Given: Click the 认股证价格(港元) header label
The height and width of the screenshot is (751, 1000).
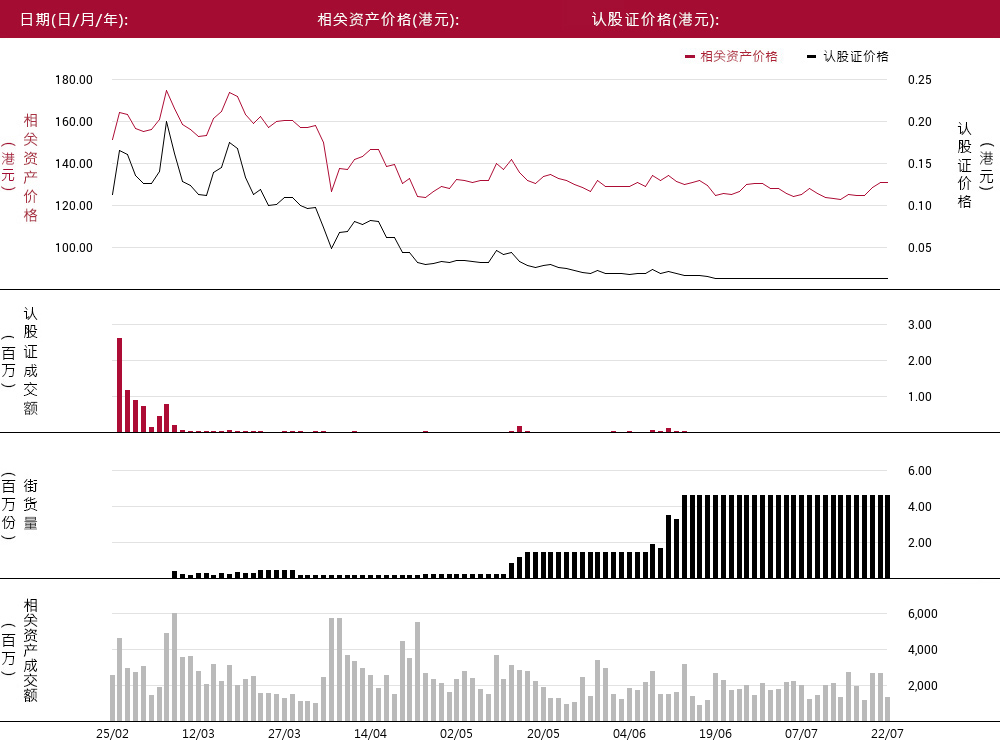Looking at the screenshot, I should click(656, 20).
